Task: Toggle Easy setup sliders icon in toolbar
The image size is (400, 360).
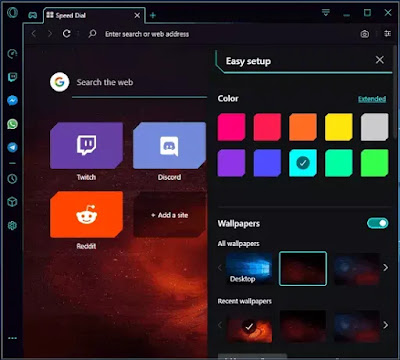Action: 387,34
